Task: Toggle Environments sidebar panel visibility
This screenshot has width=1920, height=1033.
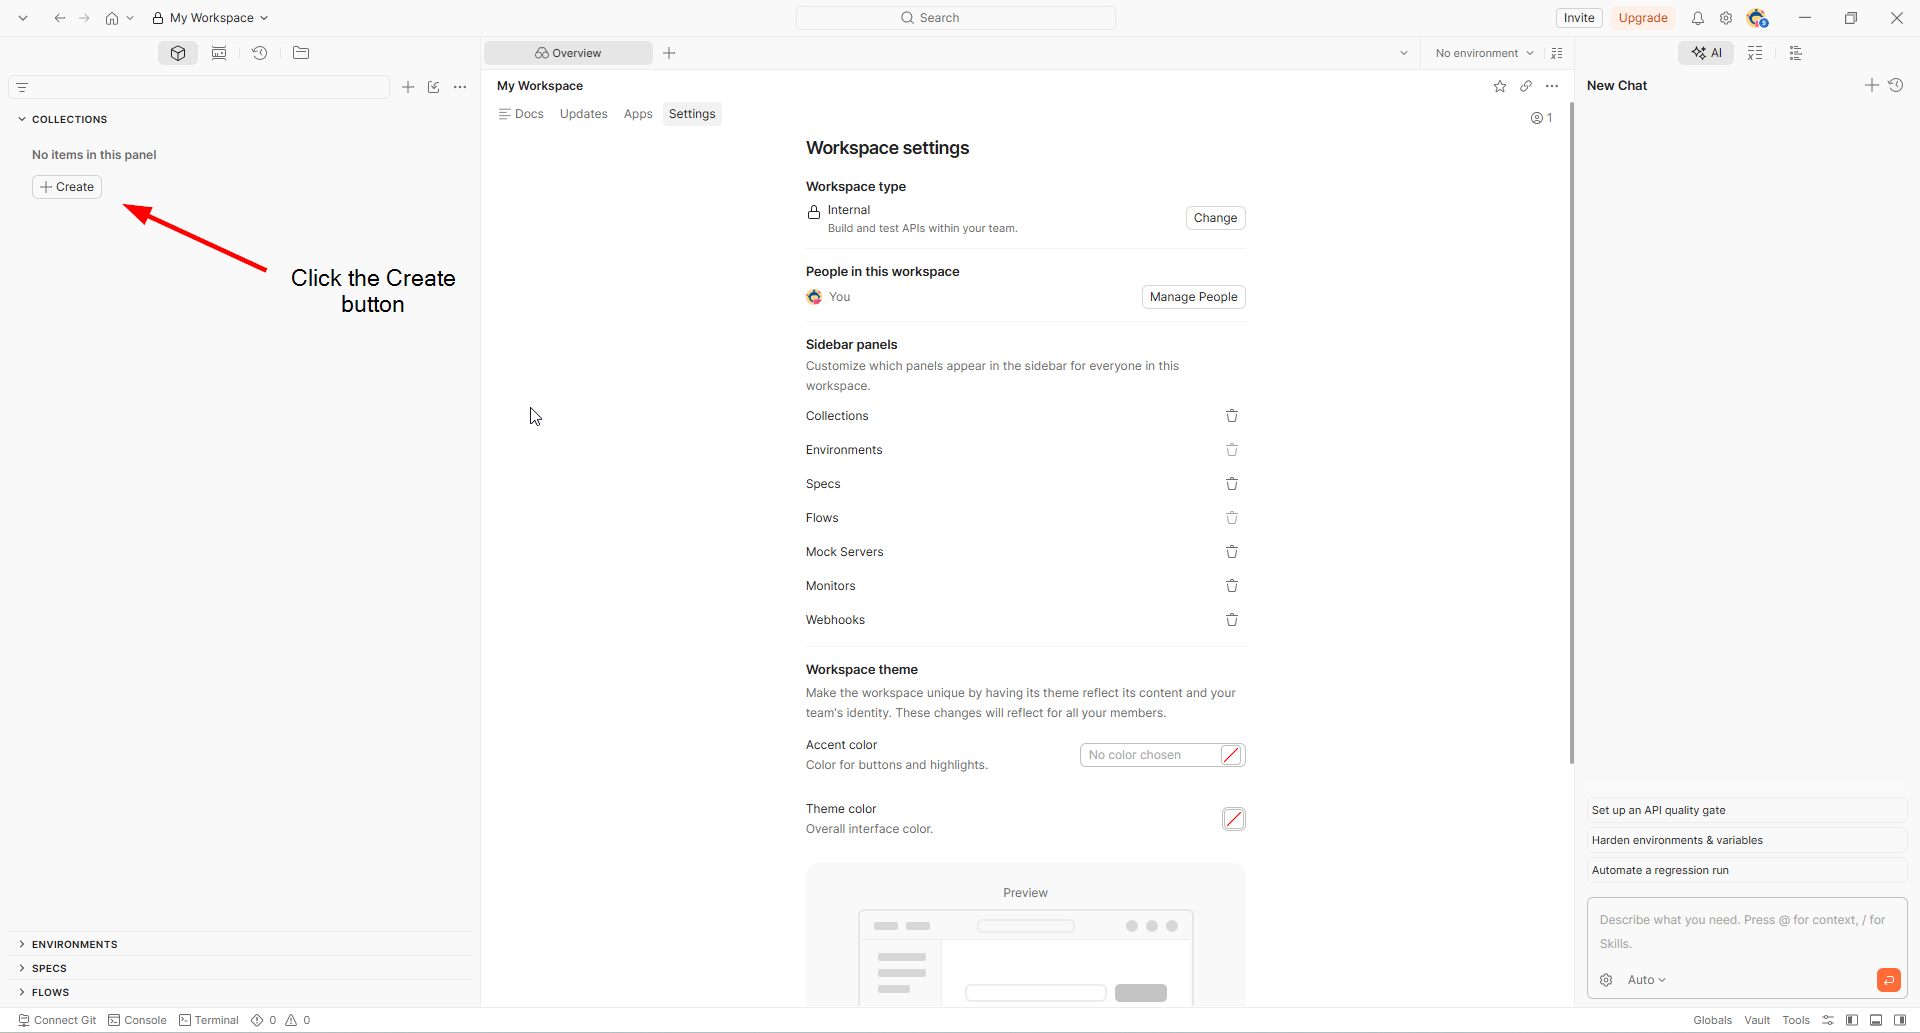Action: pos(1232,450)
